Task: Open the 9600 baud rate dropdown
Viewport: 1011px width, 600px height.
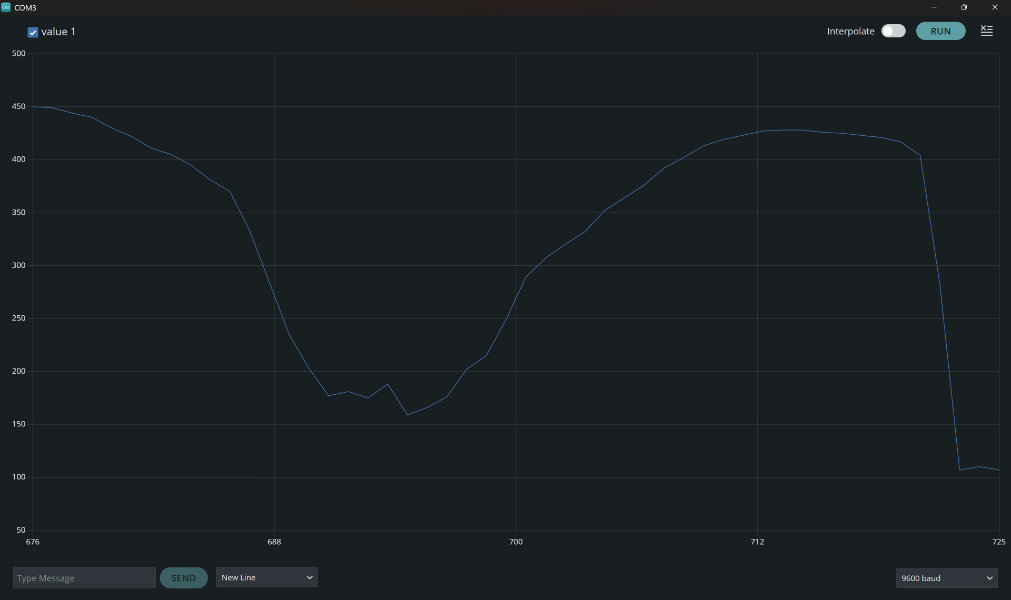Action: (x=947, y=577)
